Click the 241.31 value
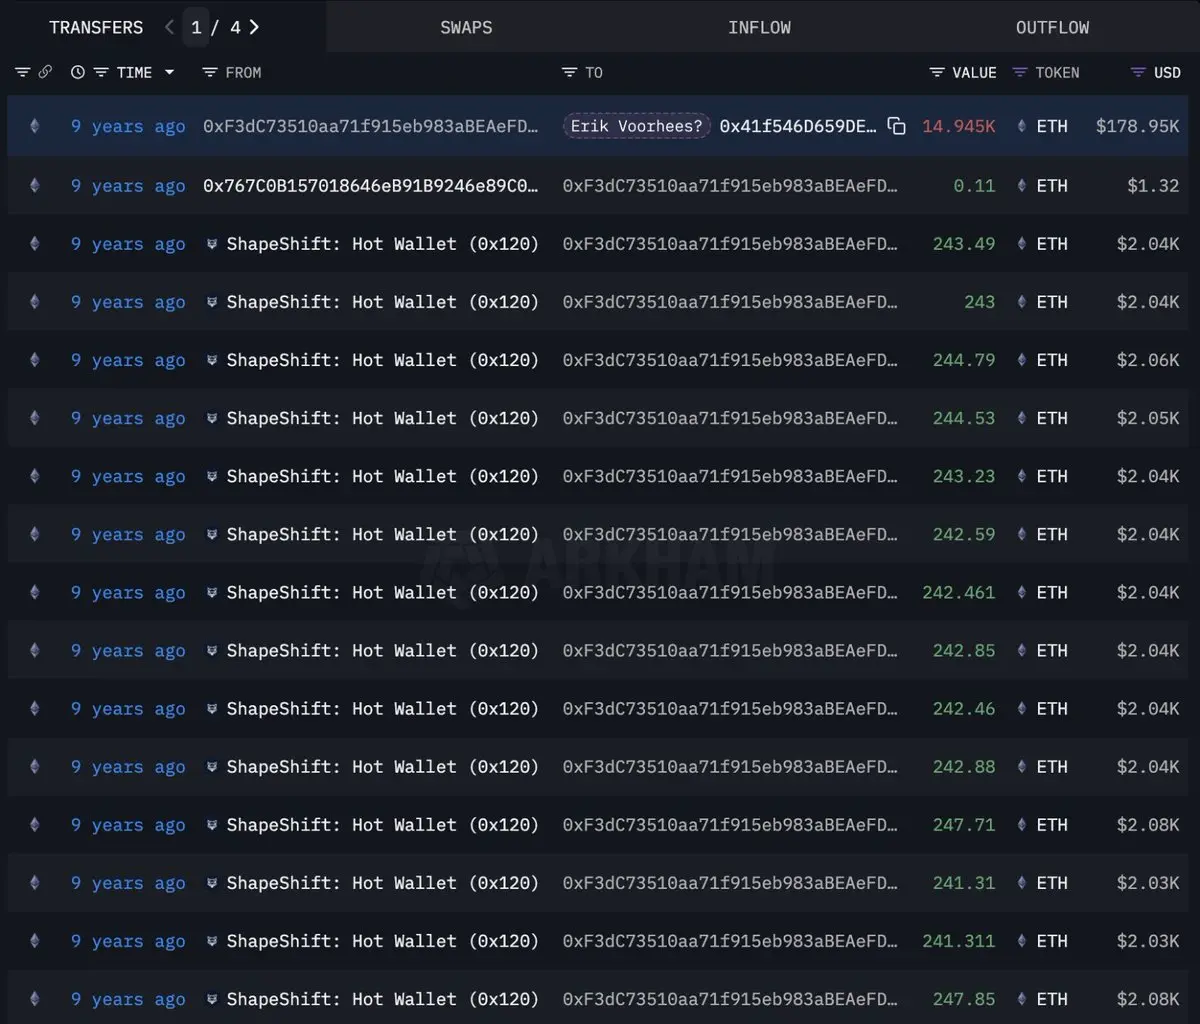Viewport: 1200px width, 1024px height. coord(964,883)
